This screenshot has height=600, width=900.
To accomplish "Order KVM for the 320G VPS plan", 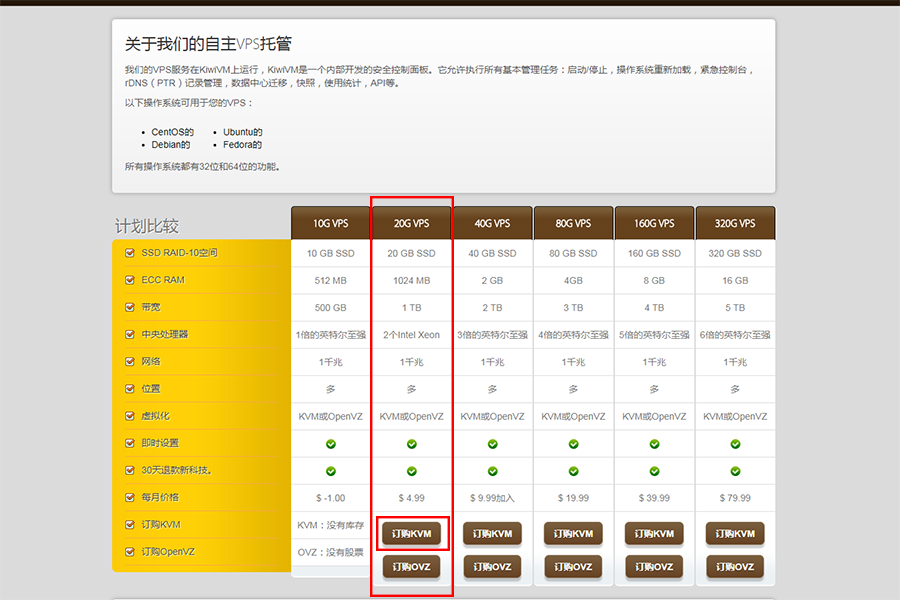I will point(735,533).
